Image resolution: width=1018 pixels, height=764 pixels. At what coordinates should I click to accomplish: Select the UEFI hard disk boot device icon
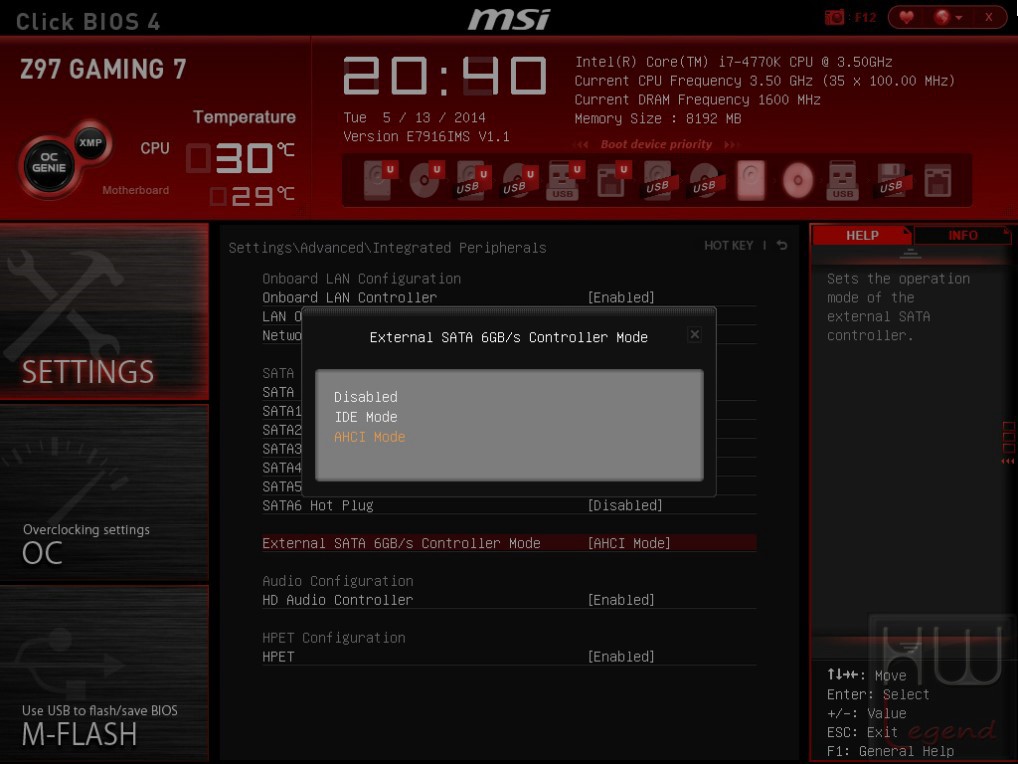click(x=379, y=180)
